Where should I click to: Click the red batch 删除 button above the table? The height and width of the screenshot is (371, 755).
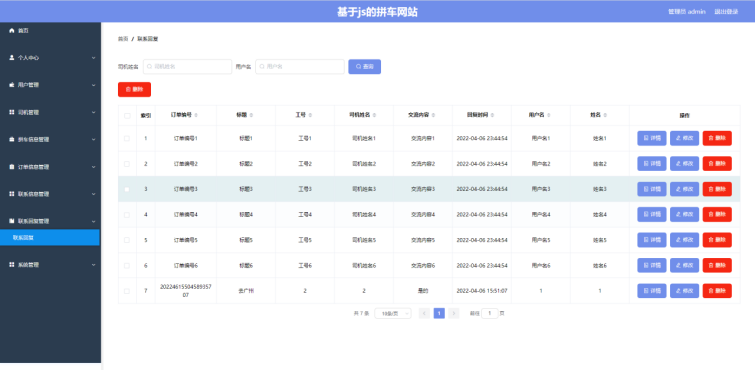[134, 89]
